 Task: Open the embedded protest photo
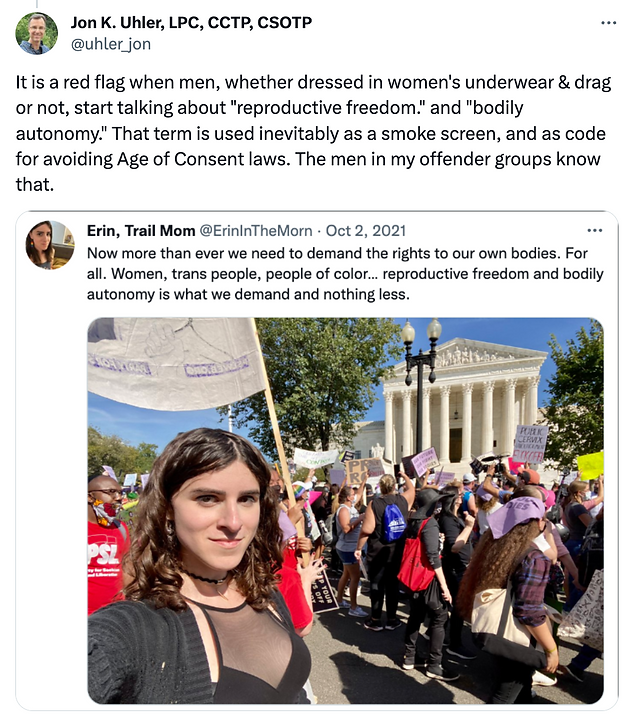pyautogui.click(x=345, y=510)
